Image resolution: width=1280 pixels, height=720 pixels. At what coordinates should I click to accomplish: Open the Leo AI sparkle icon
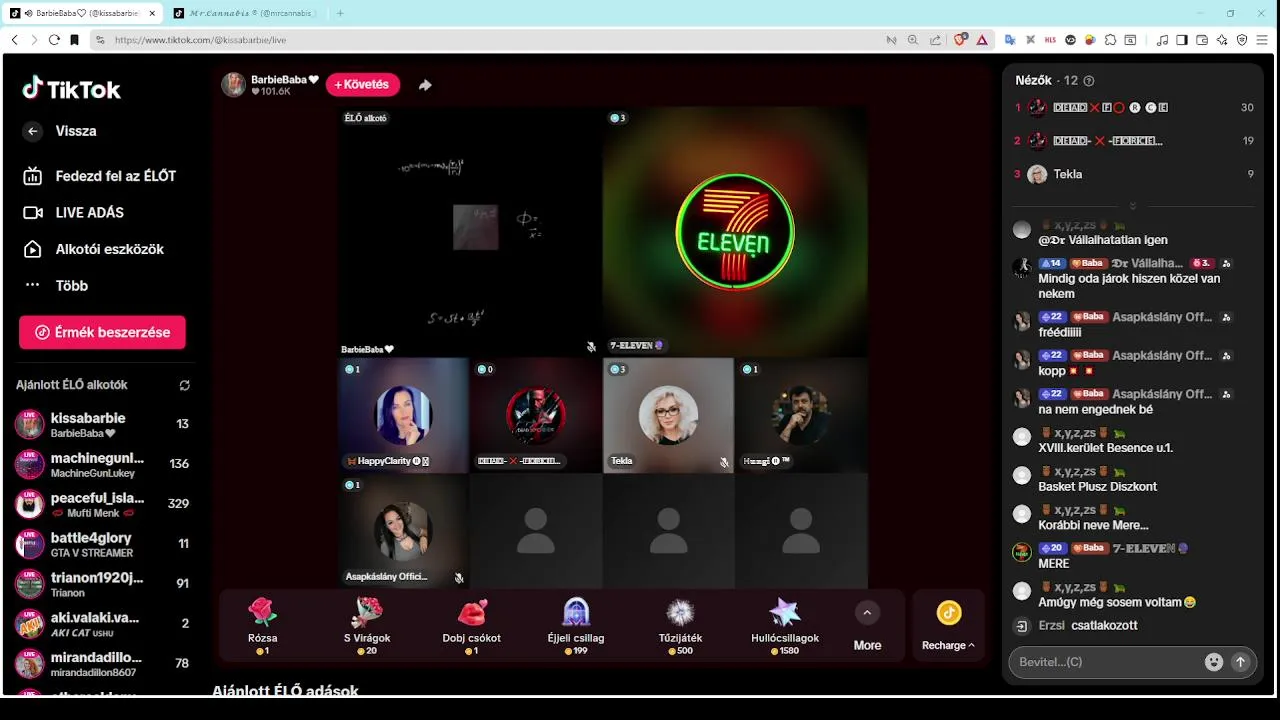coord(1222,40)
